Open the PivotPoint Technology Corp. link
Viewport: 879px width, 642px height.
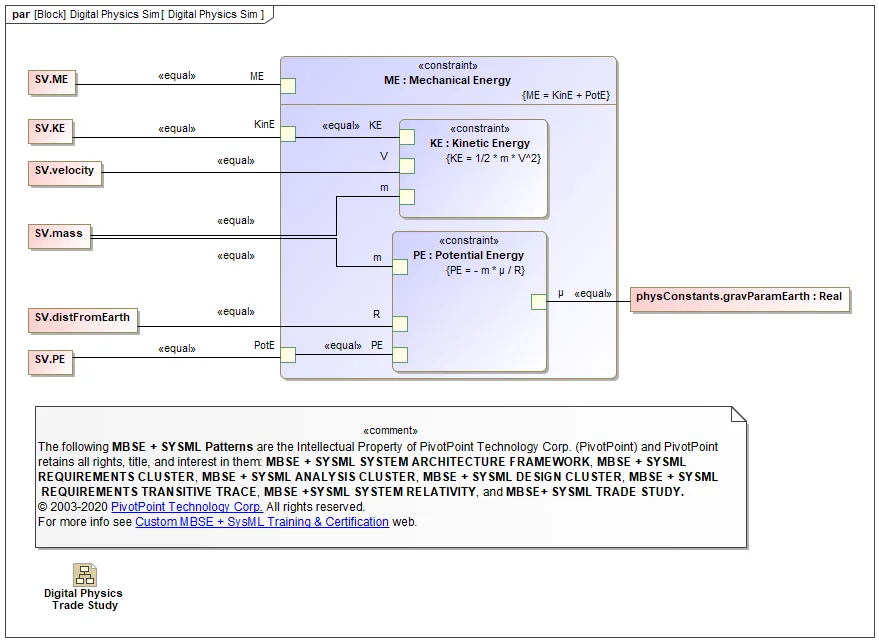[x=187, y=507]
